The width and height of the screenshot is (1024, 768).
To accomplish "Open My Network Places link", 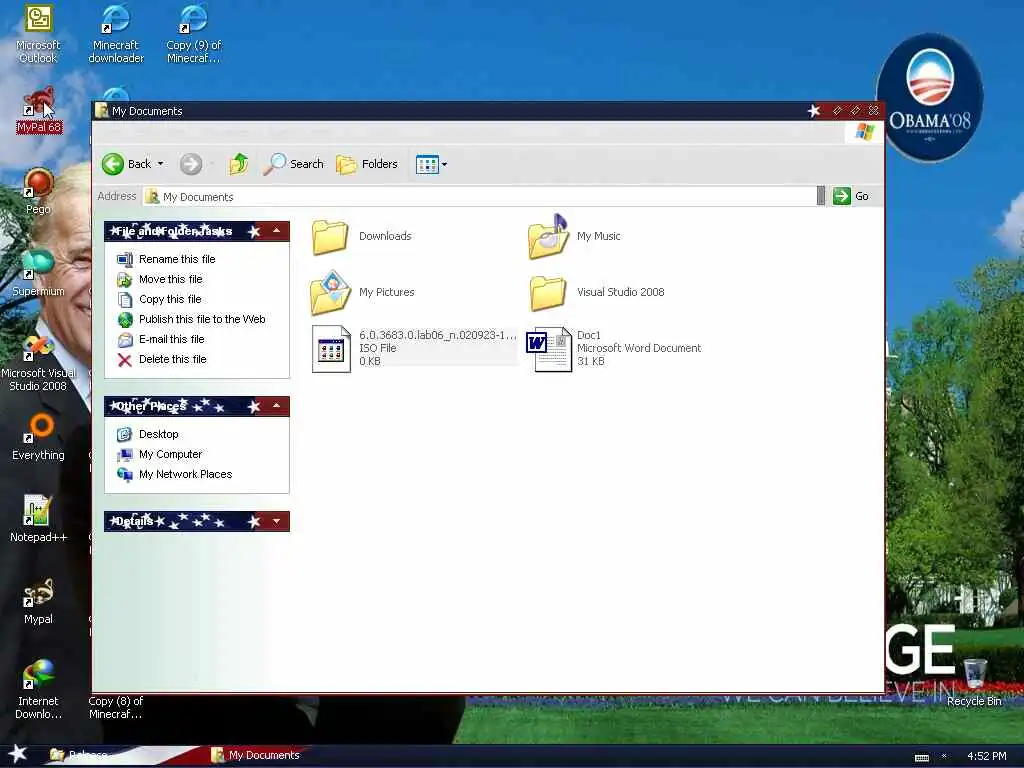I will pos(185,475).
